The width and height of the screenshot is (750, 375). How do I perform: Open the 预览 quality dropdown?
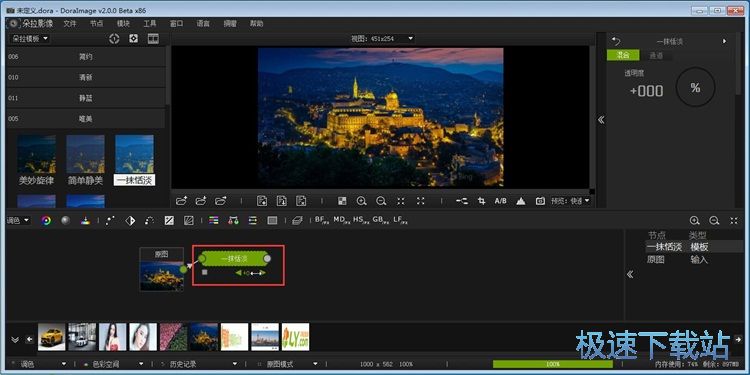pos(571,201)
